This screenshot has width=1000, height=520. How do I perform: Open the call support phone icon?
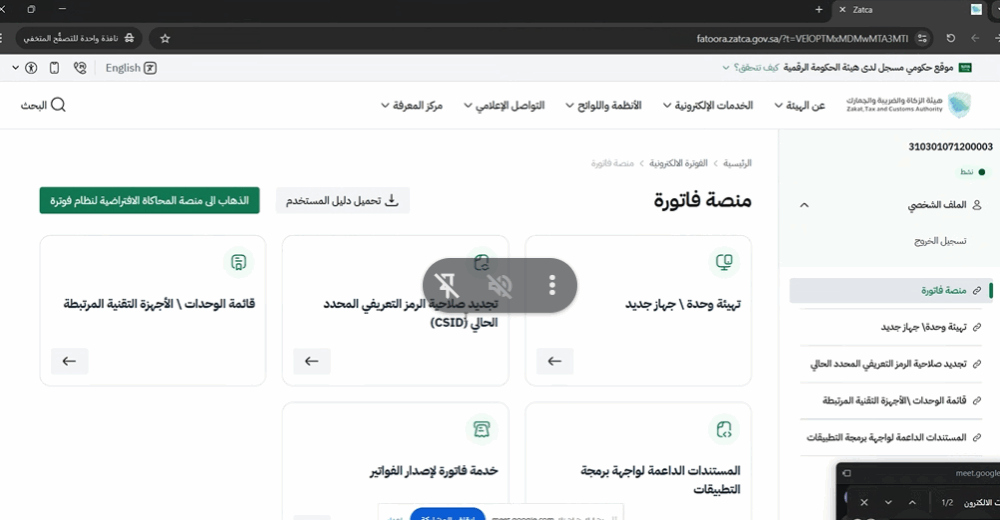(x=80, y=68)
